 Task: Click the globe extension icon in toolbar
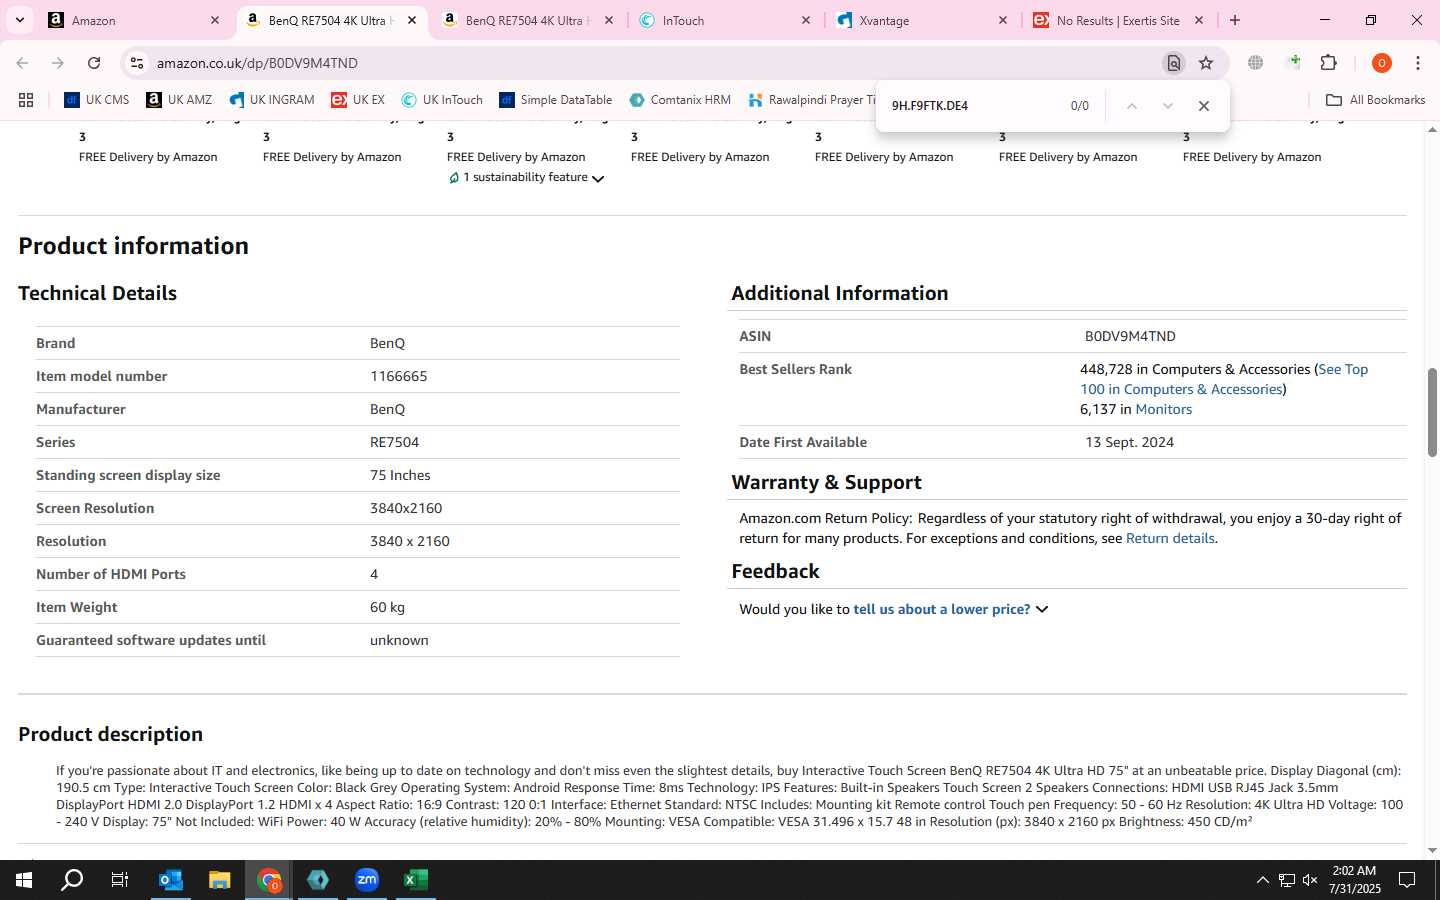(1255, 63)
